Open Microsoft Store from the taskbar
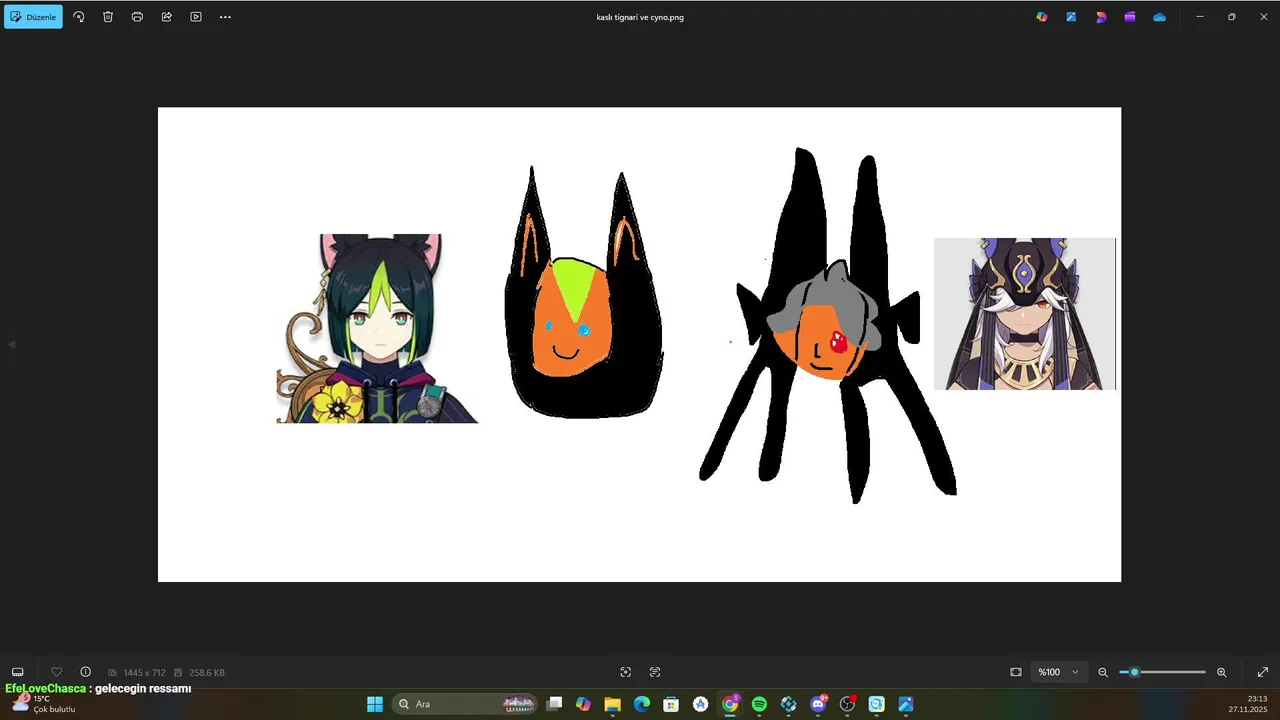The height and width of the screenshot is (720, 1280). click(x=671, y=704)
